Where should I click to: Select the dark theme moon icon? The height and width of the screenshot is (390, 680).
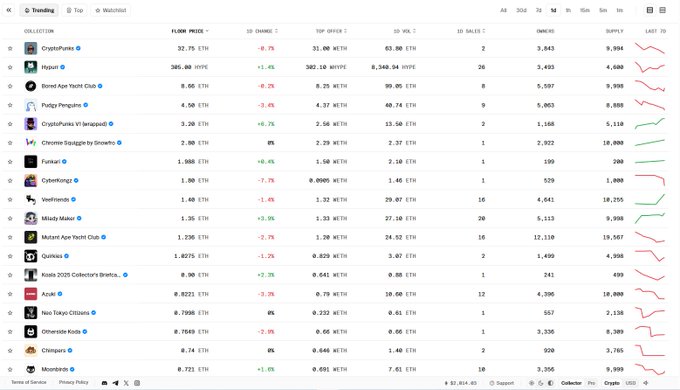pos(541,383)
